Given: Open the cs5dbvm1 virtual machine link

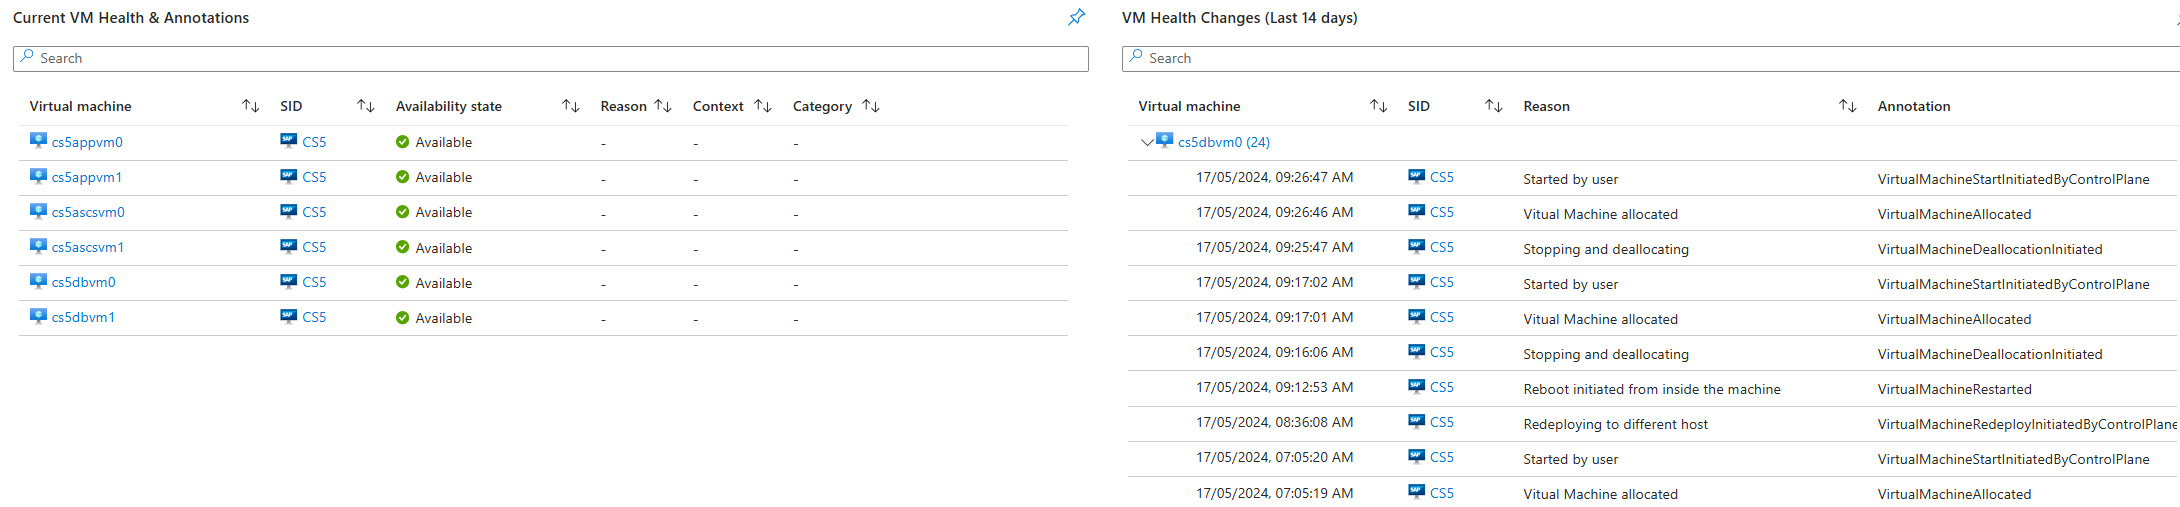Looking at the screenshot, I should (x=83, y=317).
